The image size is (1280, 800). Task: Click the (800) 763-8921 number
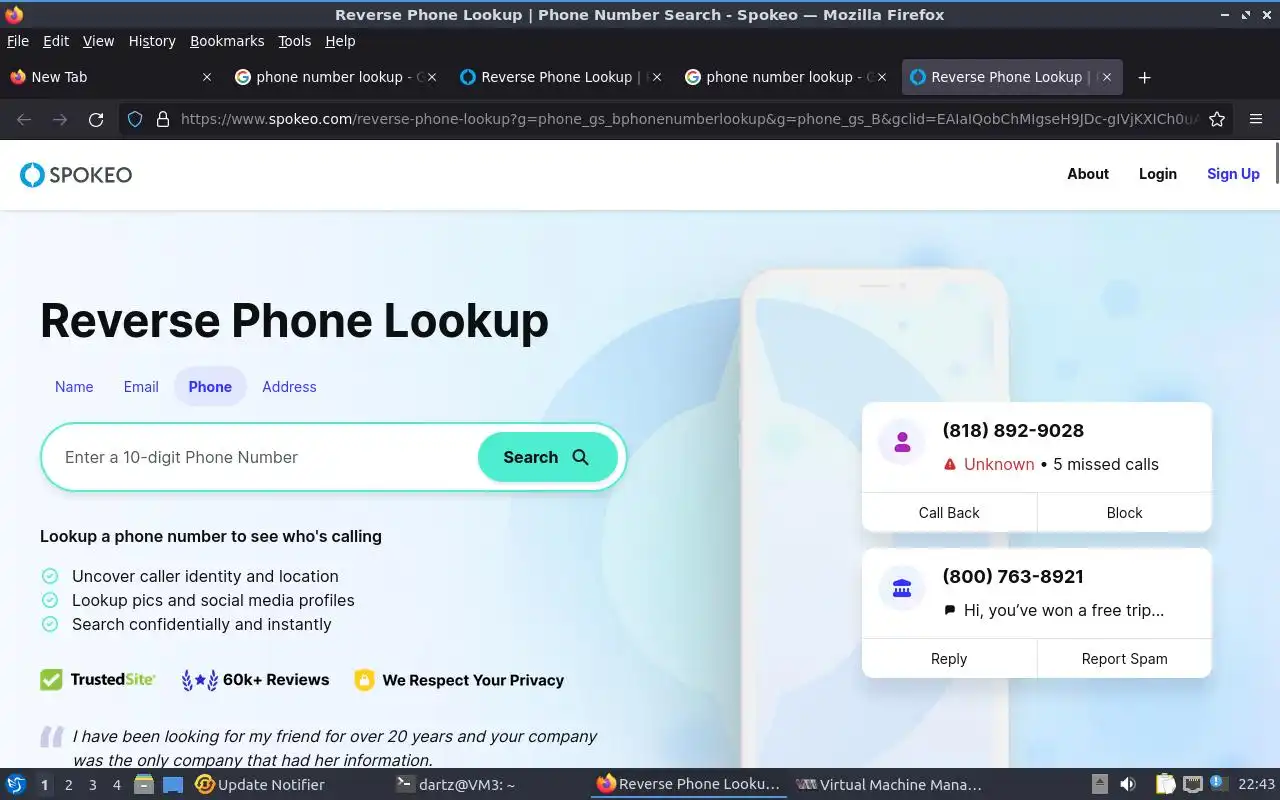[x=1013, y=577]
